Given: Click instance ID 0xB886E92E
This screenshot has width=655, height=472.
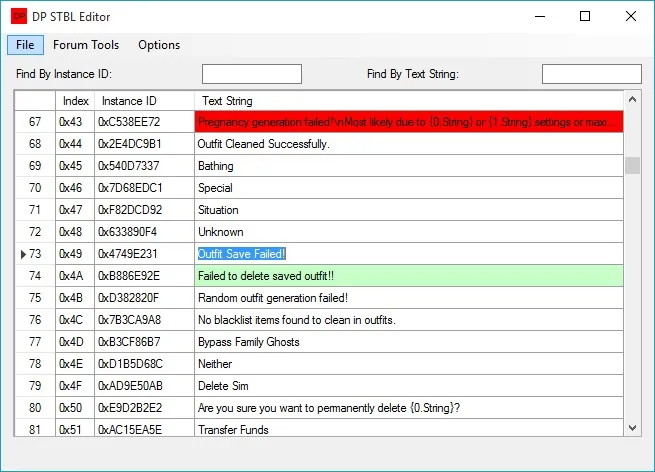Looking at the screenshot, I should click(x=145, y=276).
